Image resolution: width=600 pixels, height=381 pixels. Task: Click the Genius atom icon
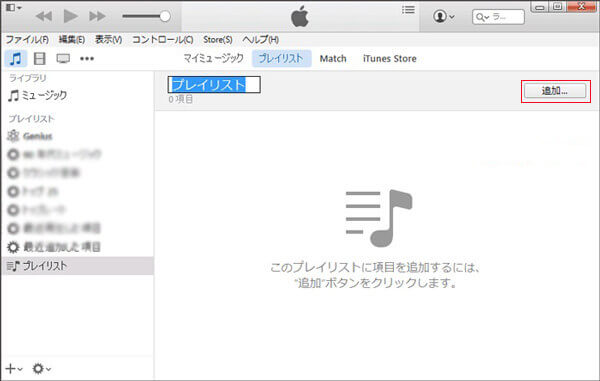[x=13, y=136]
